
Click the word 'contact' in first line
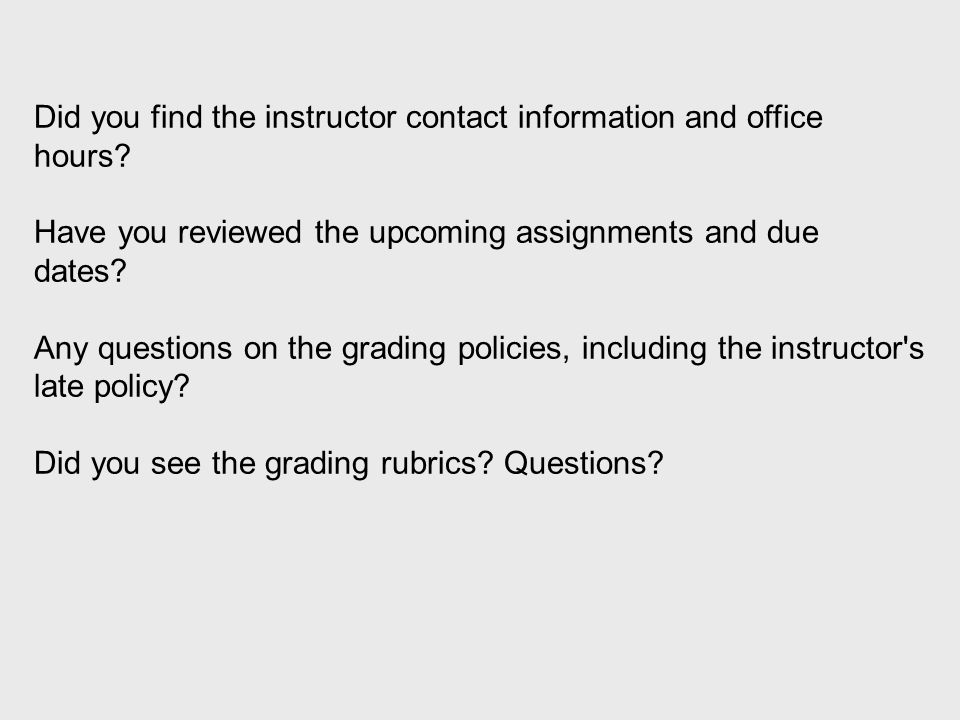[x=456, y=118]
